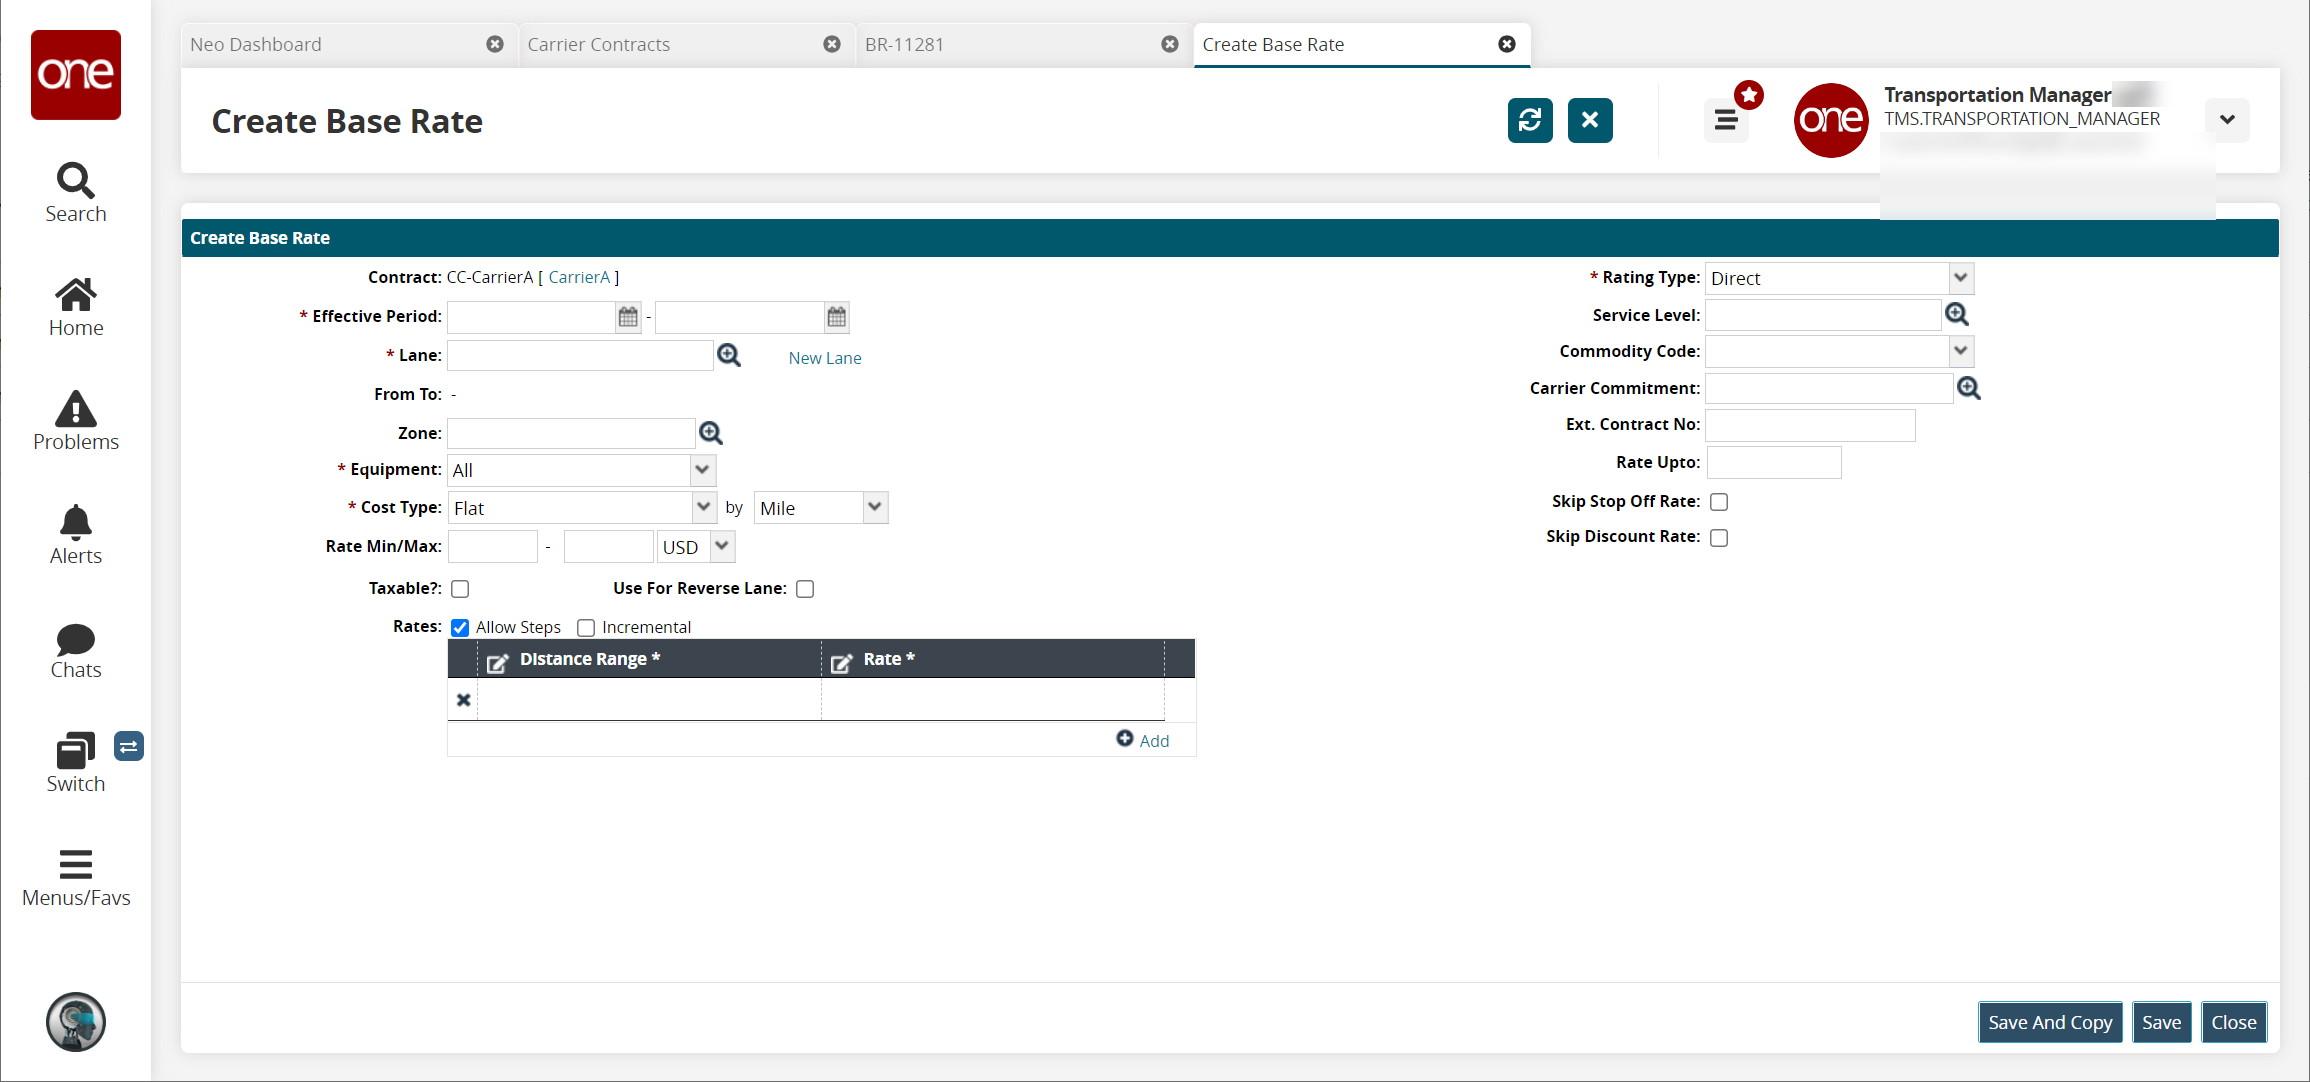
Task: Uncheck the Allow Steps checkbox
Action: [460, 628]
